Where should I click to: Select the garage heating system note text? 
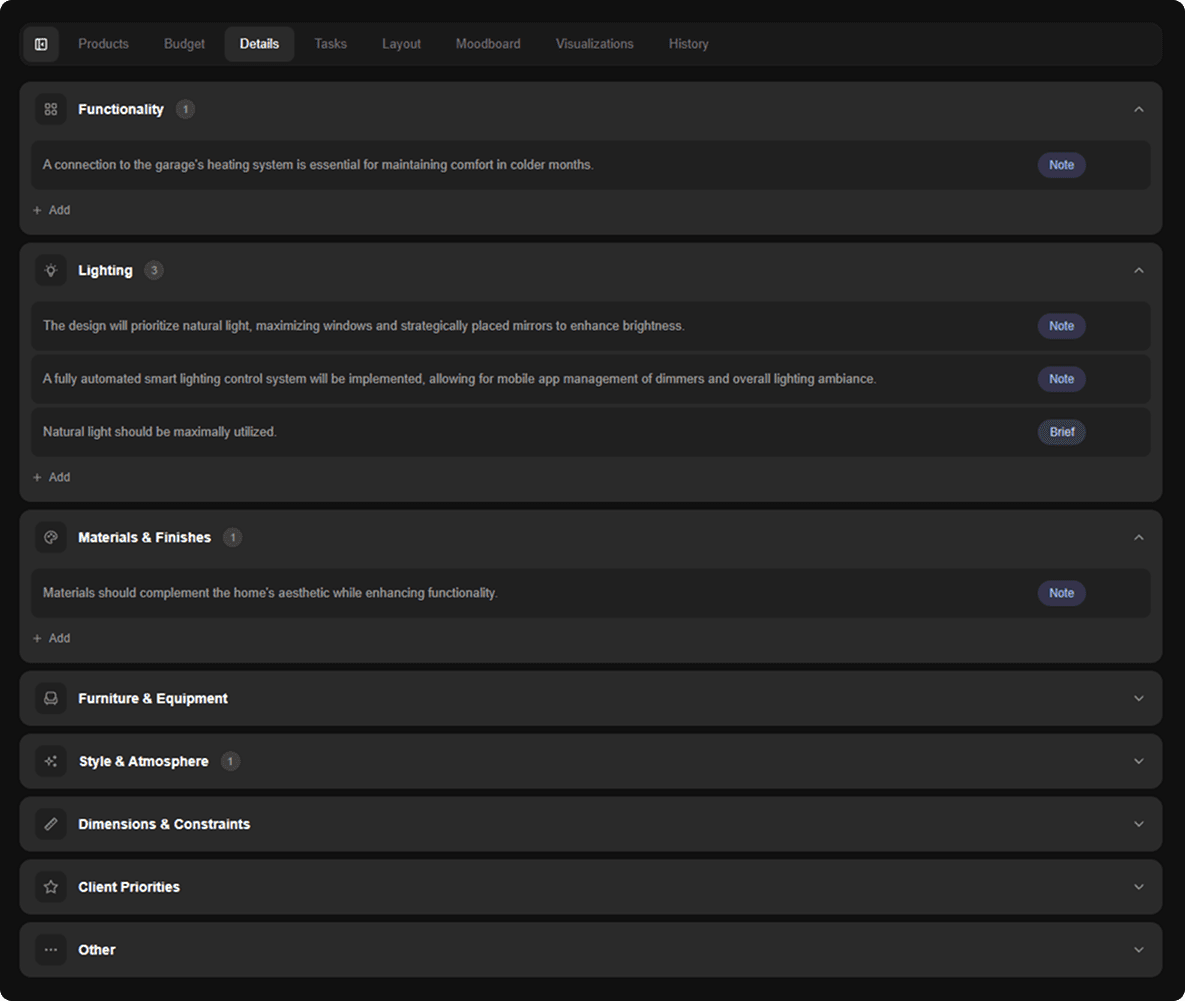pos(318,165)
